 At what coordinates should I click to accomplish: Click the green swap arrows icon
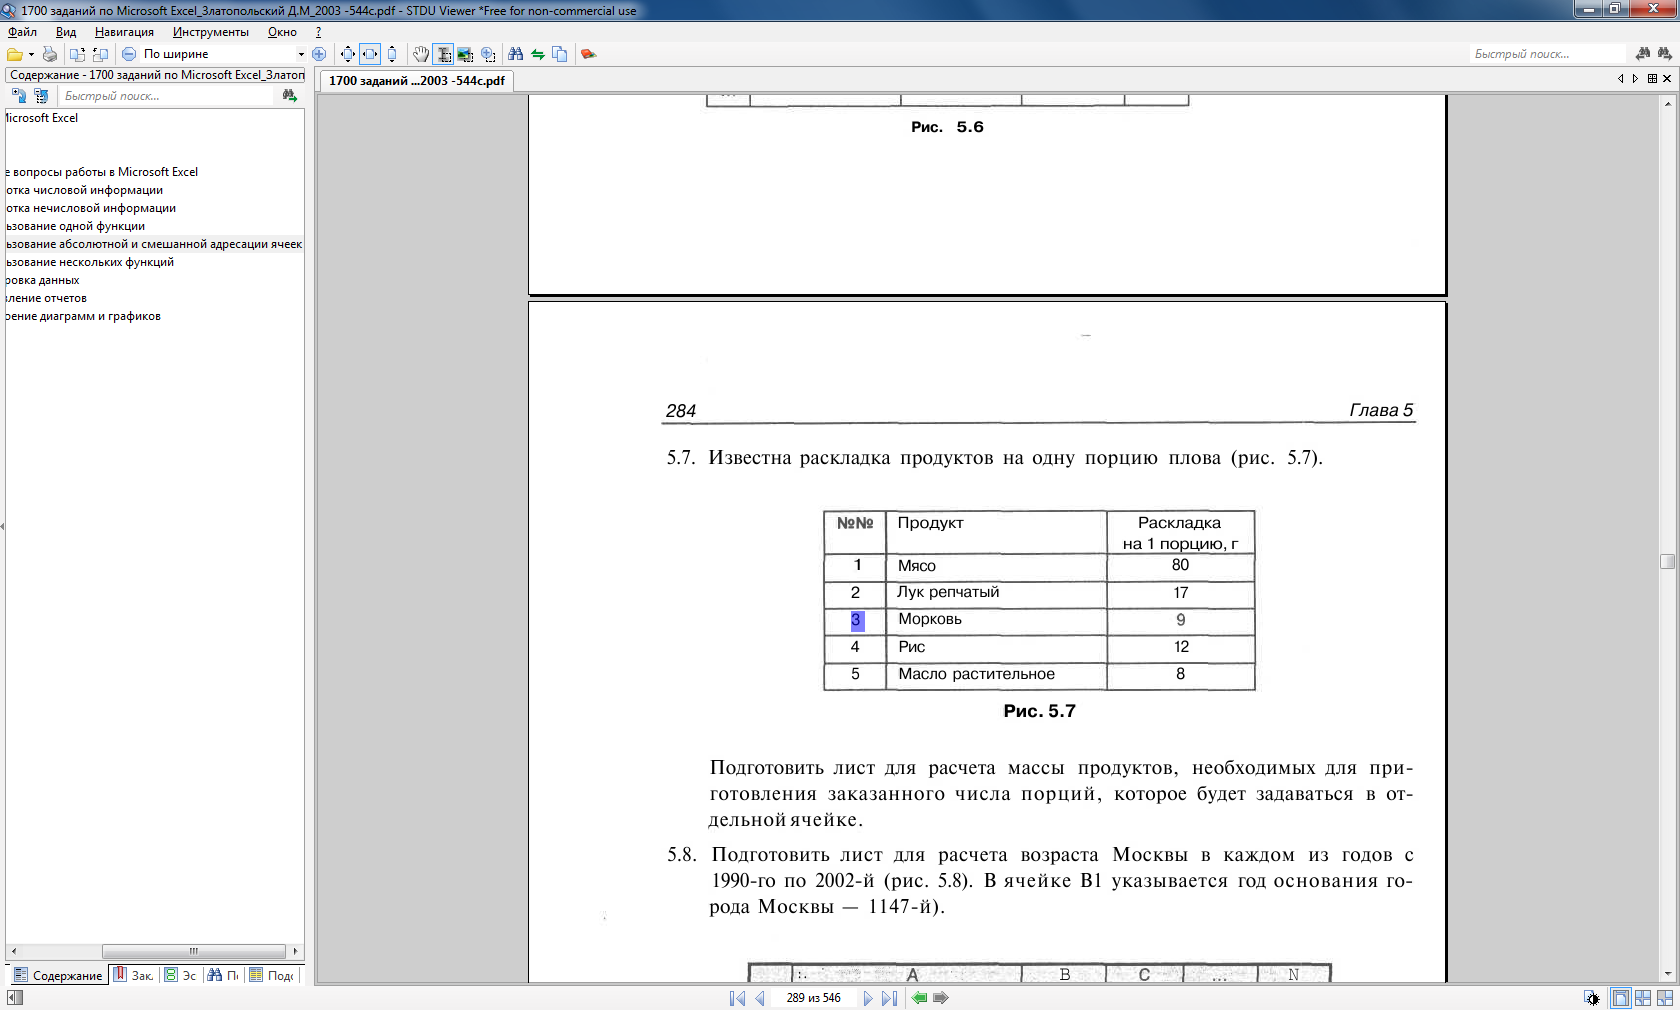pos(538,54)
